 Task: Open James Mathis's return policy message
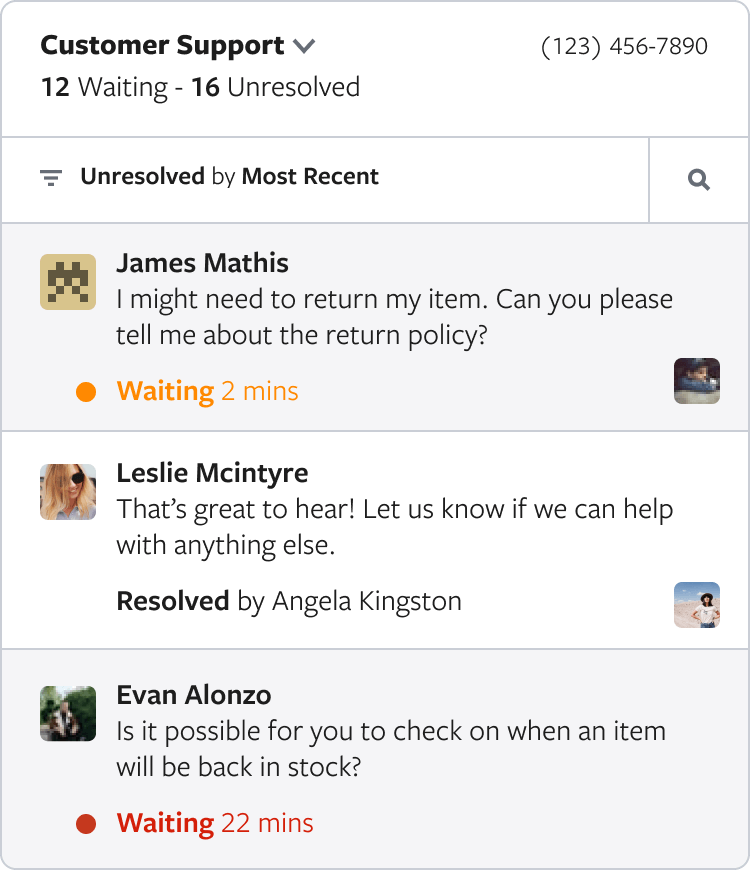pyautogui.click(x=394, y=316)
